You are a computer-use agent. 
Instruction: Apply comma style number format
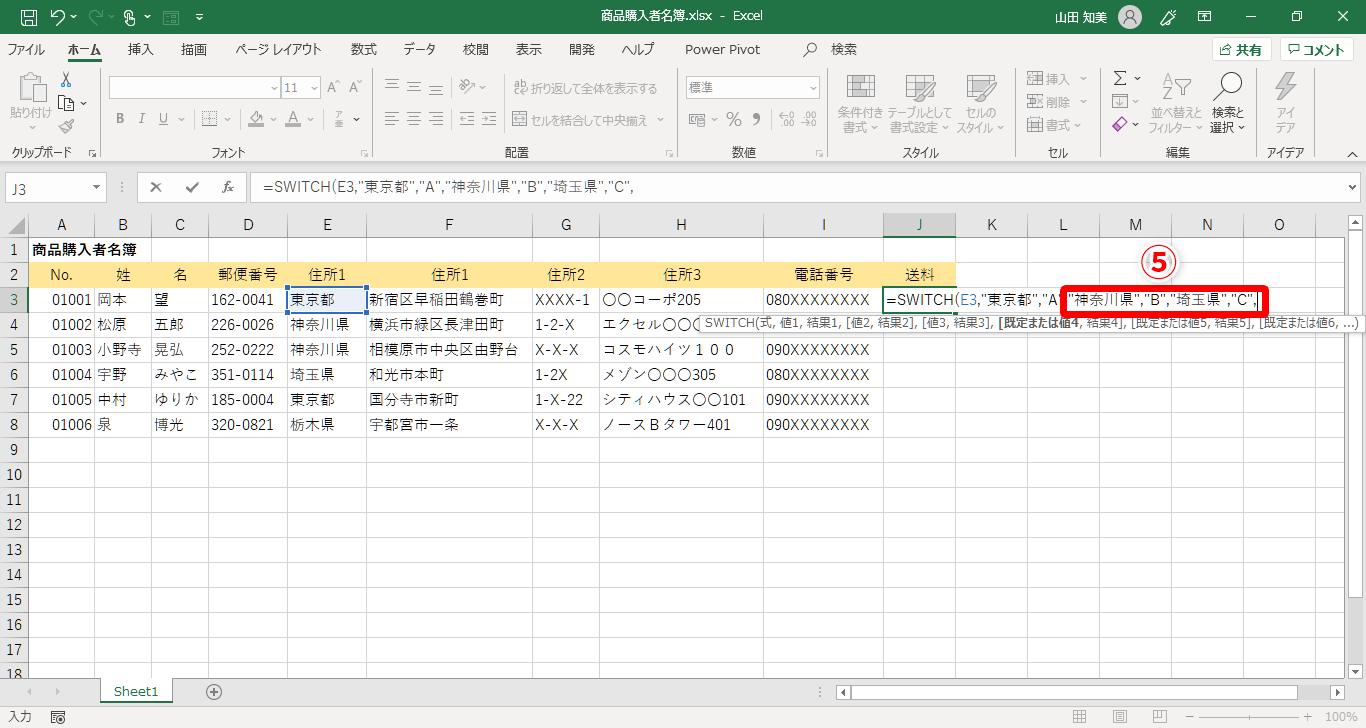tap(756, 119)
